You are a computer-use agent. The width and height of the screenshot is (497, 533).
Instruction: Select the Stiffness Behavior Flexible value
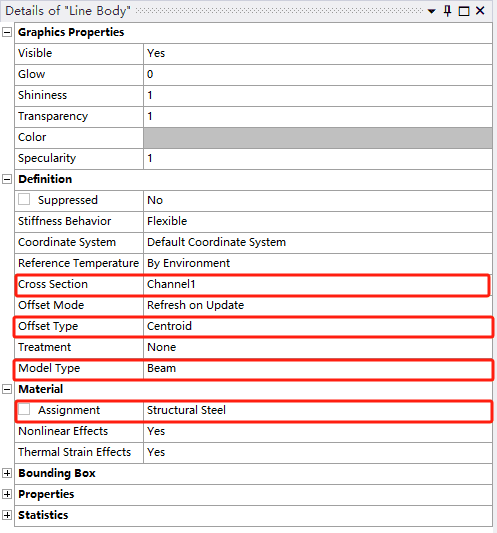click(x=318, y=222)
